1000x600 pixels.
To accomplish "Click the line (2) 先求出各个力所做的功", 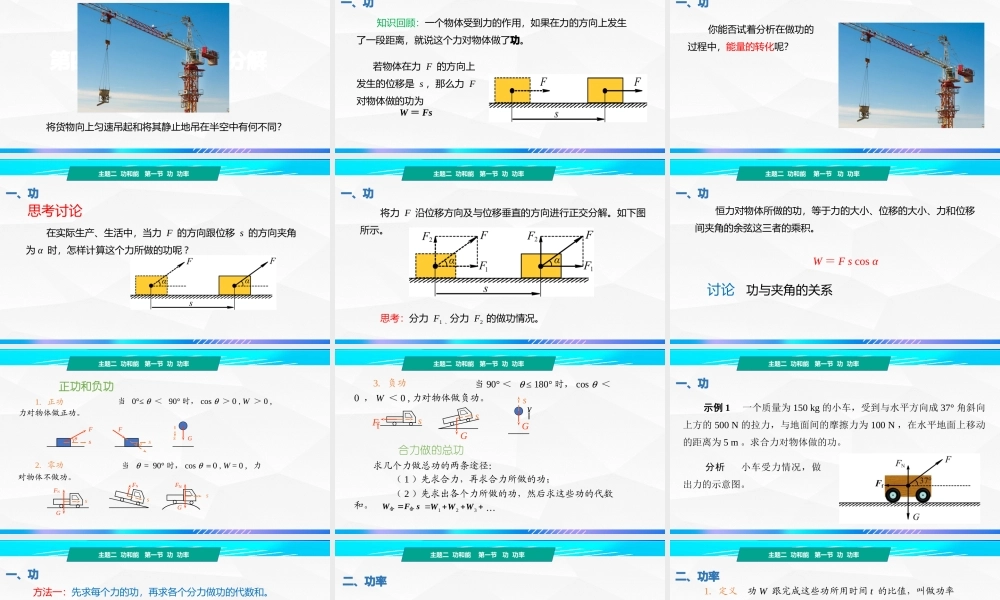I will tap(504, 494).
